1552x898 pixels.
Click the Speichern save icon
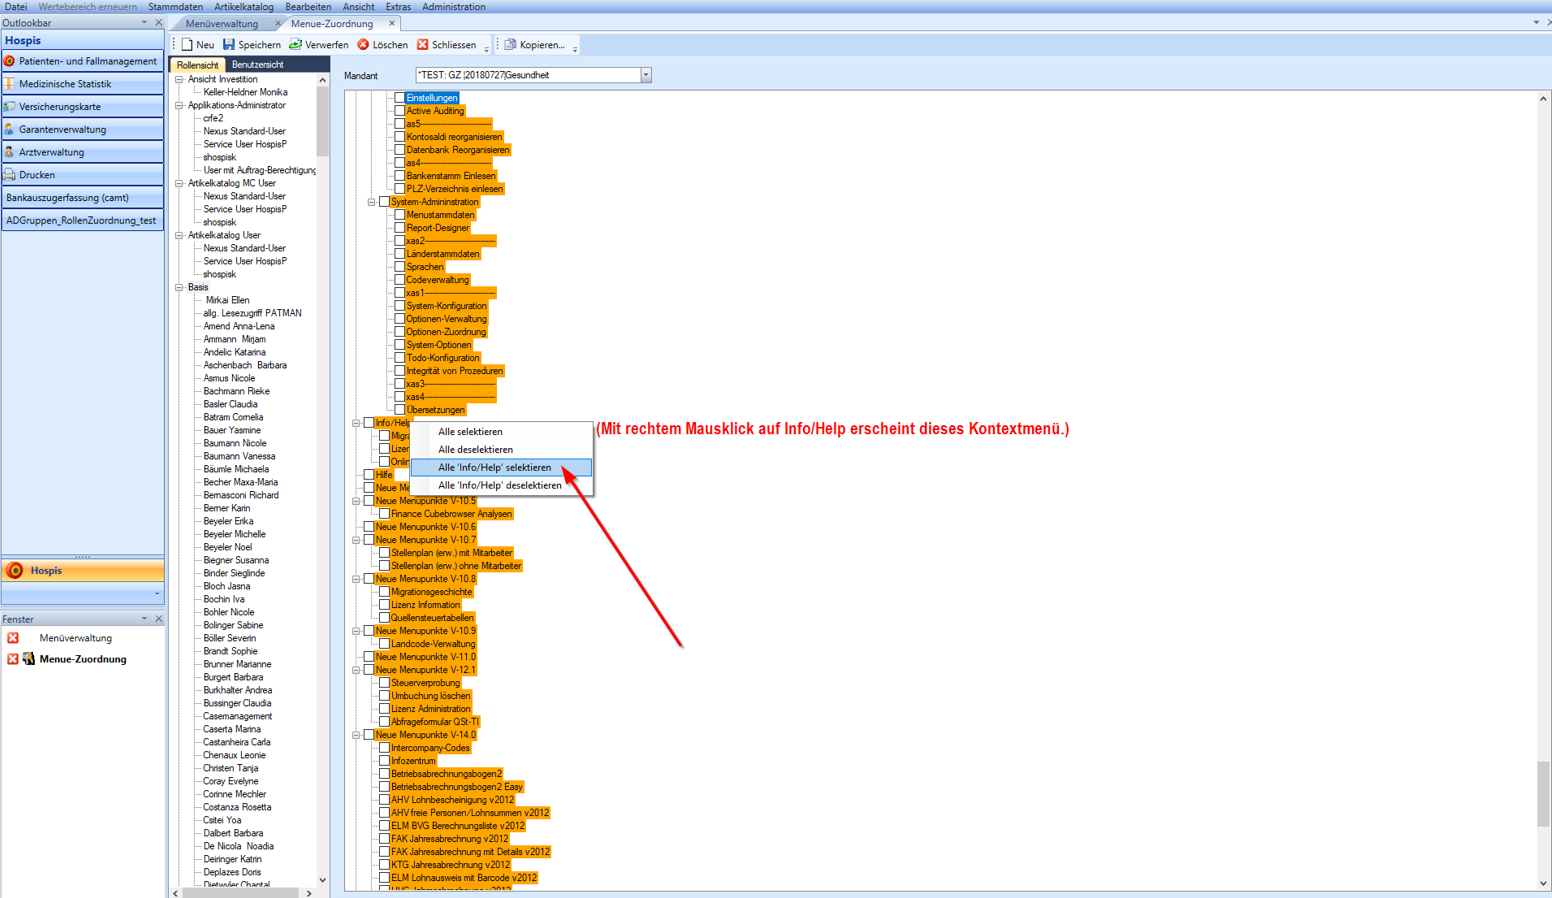click(229, 45)
